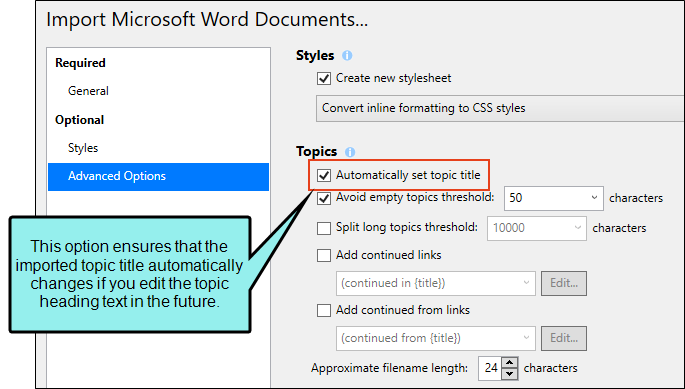Click Edit button beside continued in field
This screenshot has height=389, width=685.
[x=564, y=283]
